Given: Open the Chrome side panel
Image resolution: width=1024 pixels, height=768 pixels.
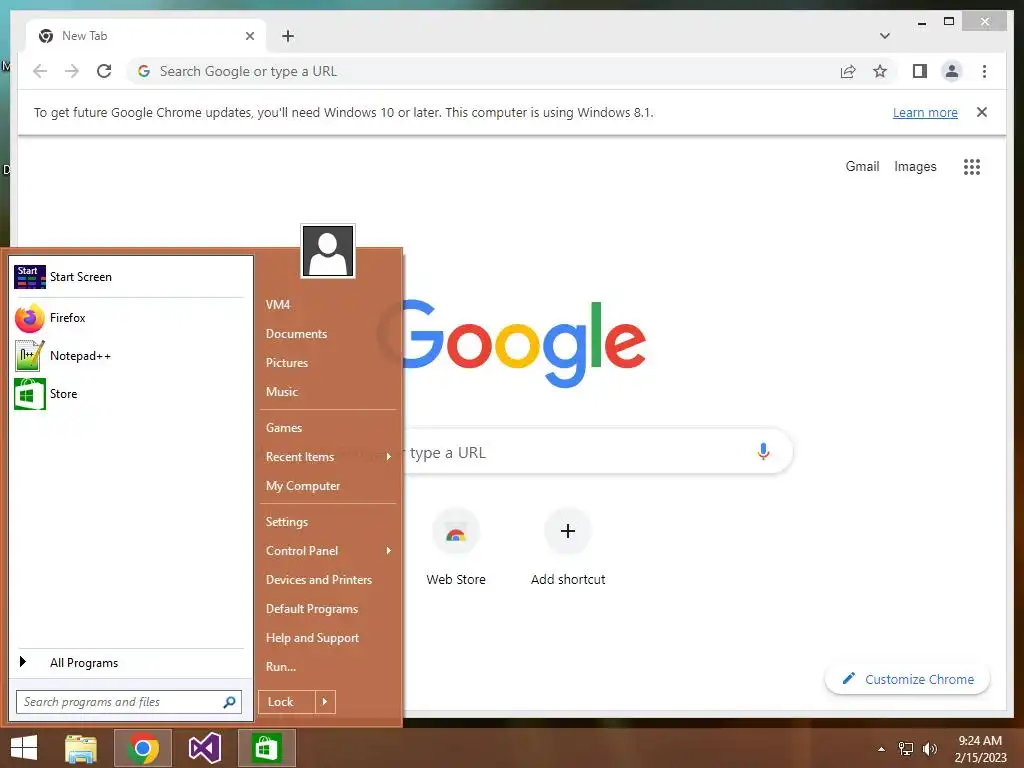Looking at the screenshot, I should (920, 71).
